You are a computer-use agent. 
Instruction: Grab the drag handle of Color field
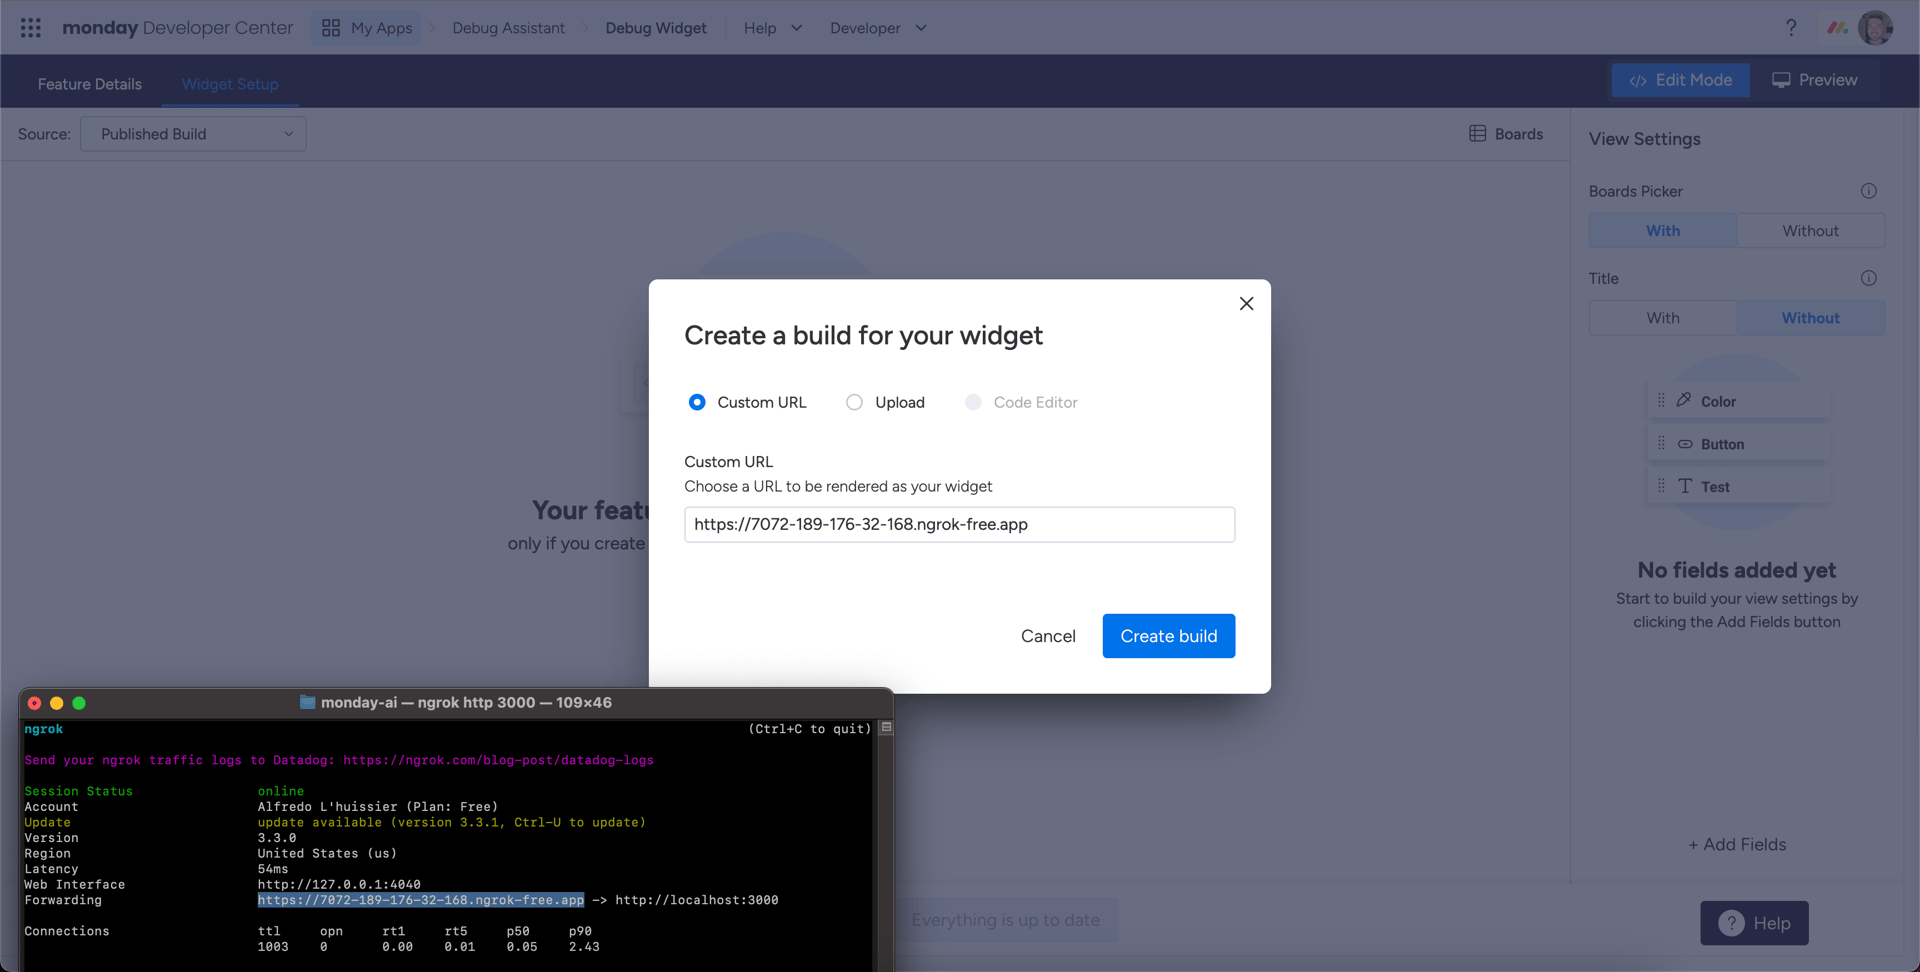tap(1661, 400)
